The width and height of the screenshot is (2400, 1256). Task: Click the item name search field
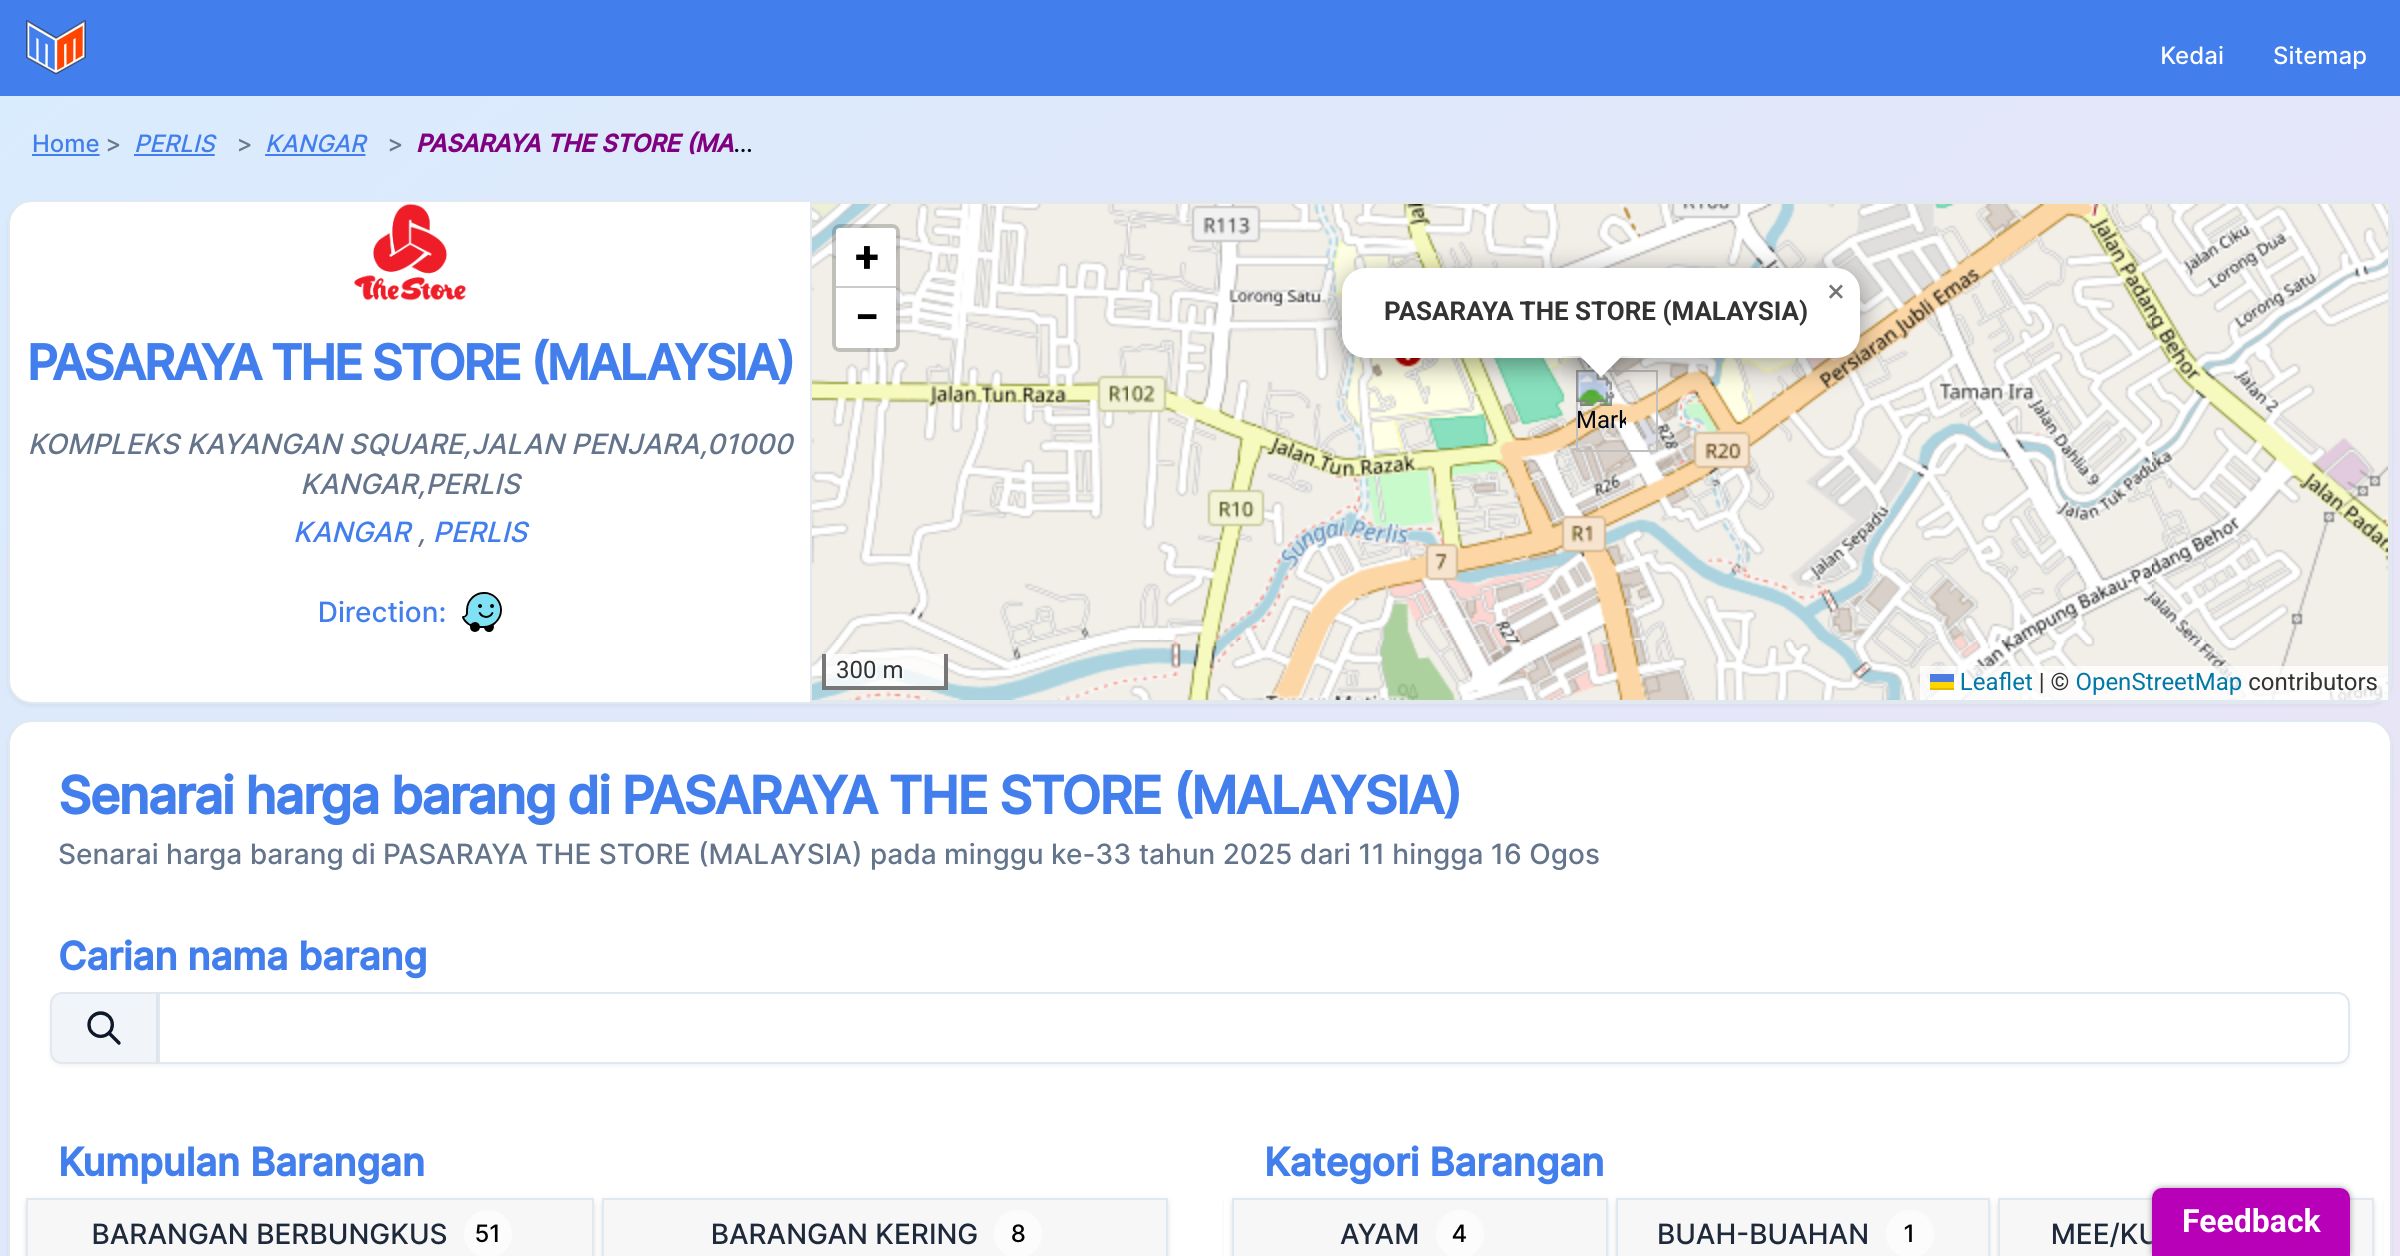(x=1252, y=1028)
